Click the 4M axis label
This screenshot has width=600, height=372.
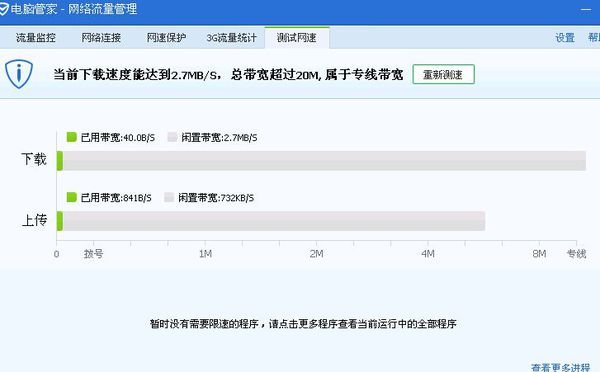428,254
